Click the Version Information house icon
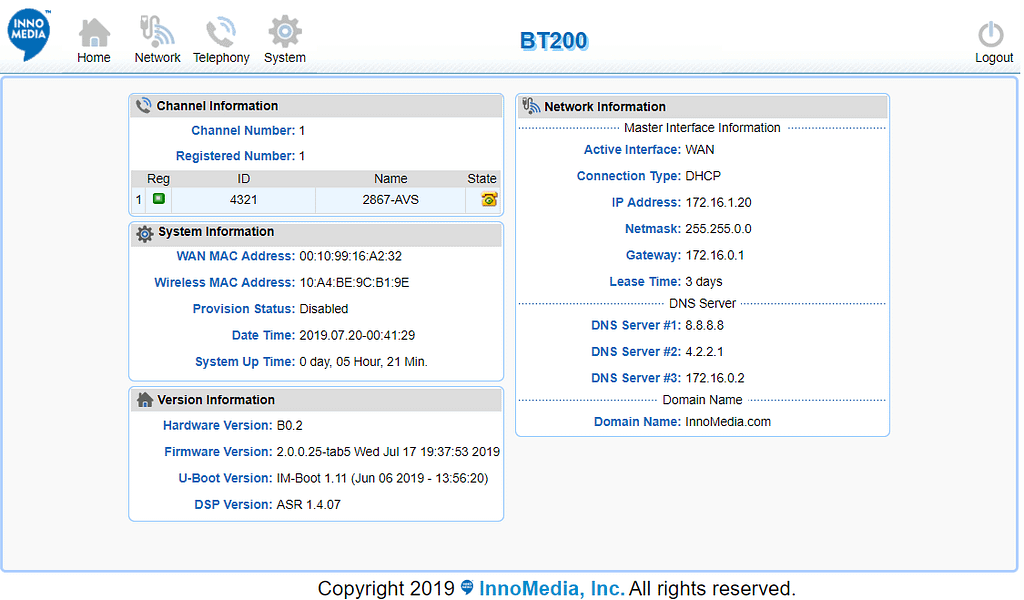Screen dimensions: 1024x600 [144, 400]
